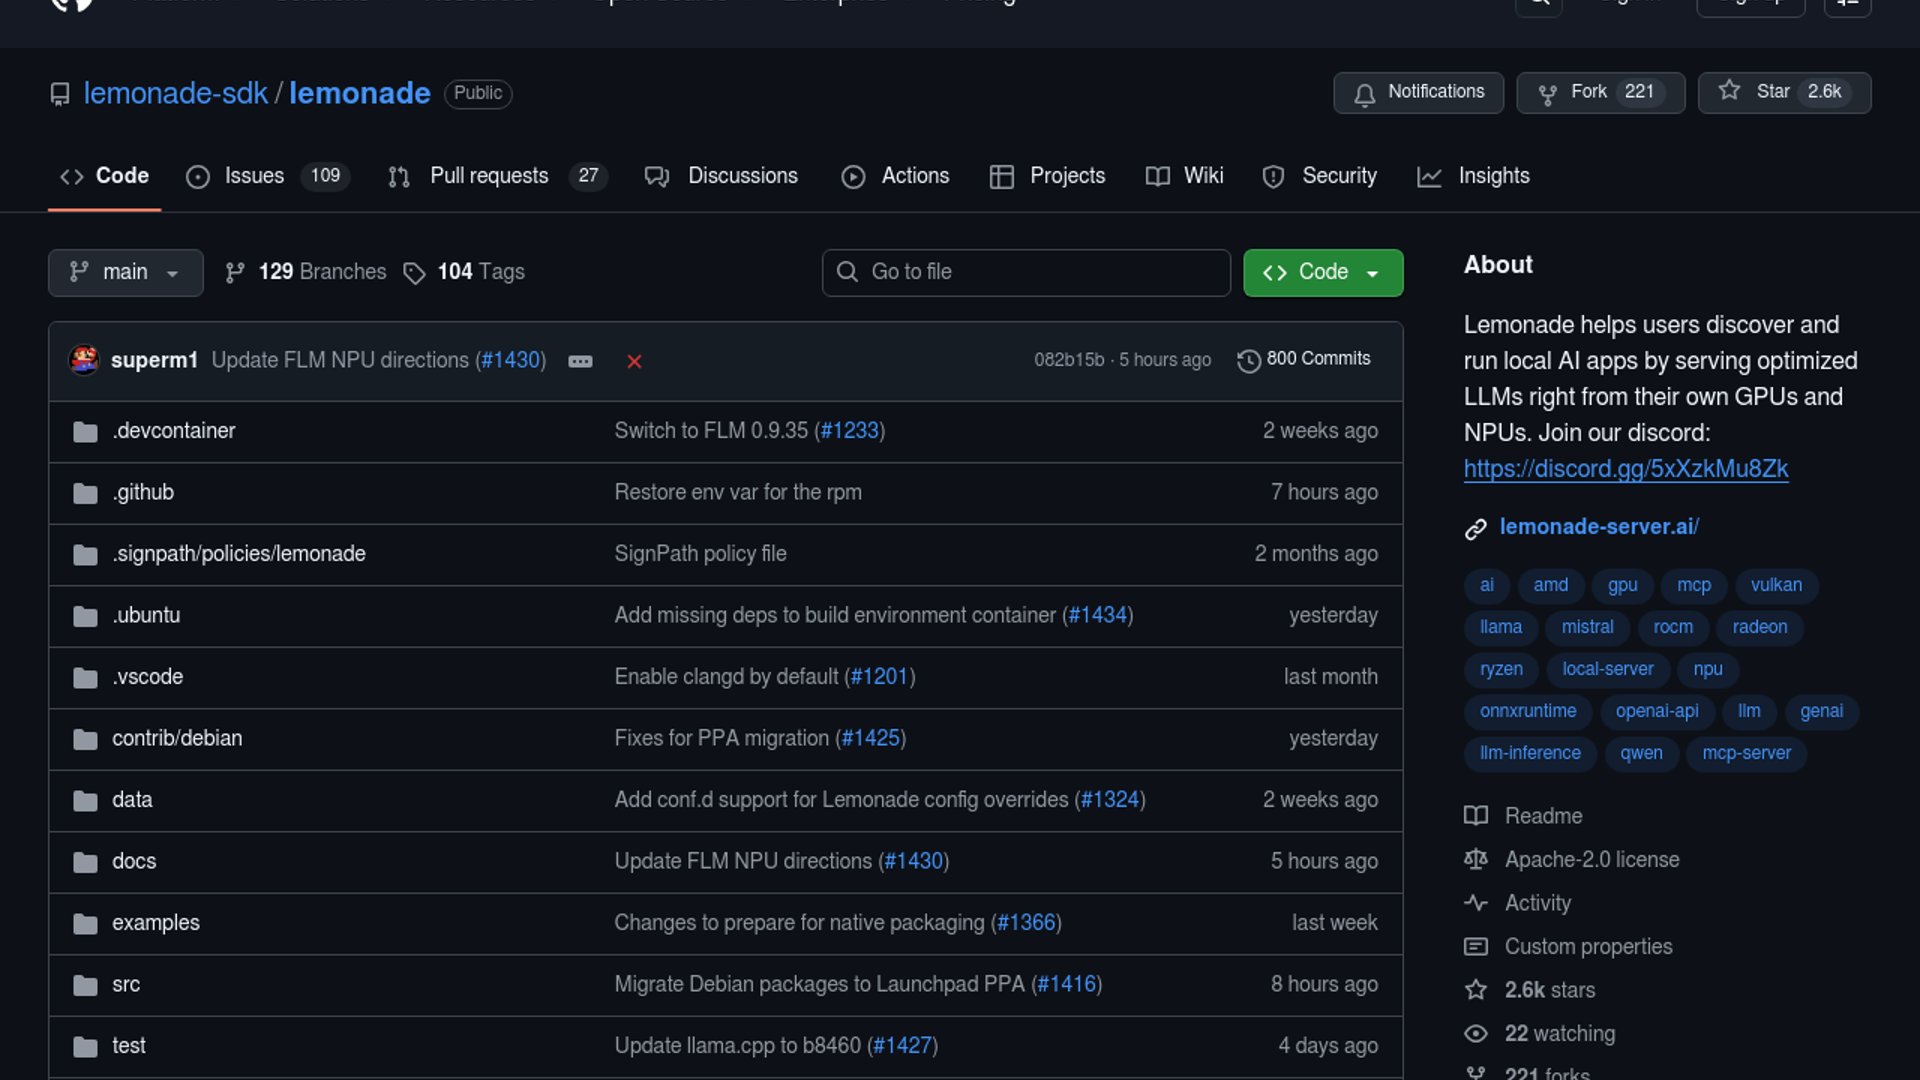Click superm1 avatar image
The image size is (1920, 1080).
[x=84, y=360]
